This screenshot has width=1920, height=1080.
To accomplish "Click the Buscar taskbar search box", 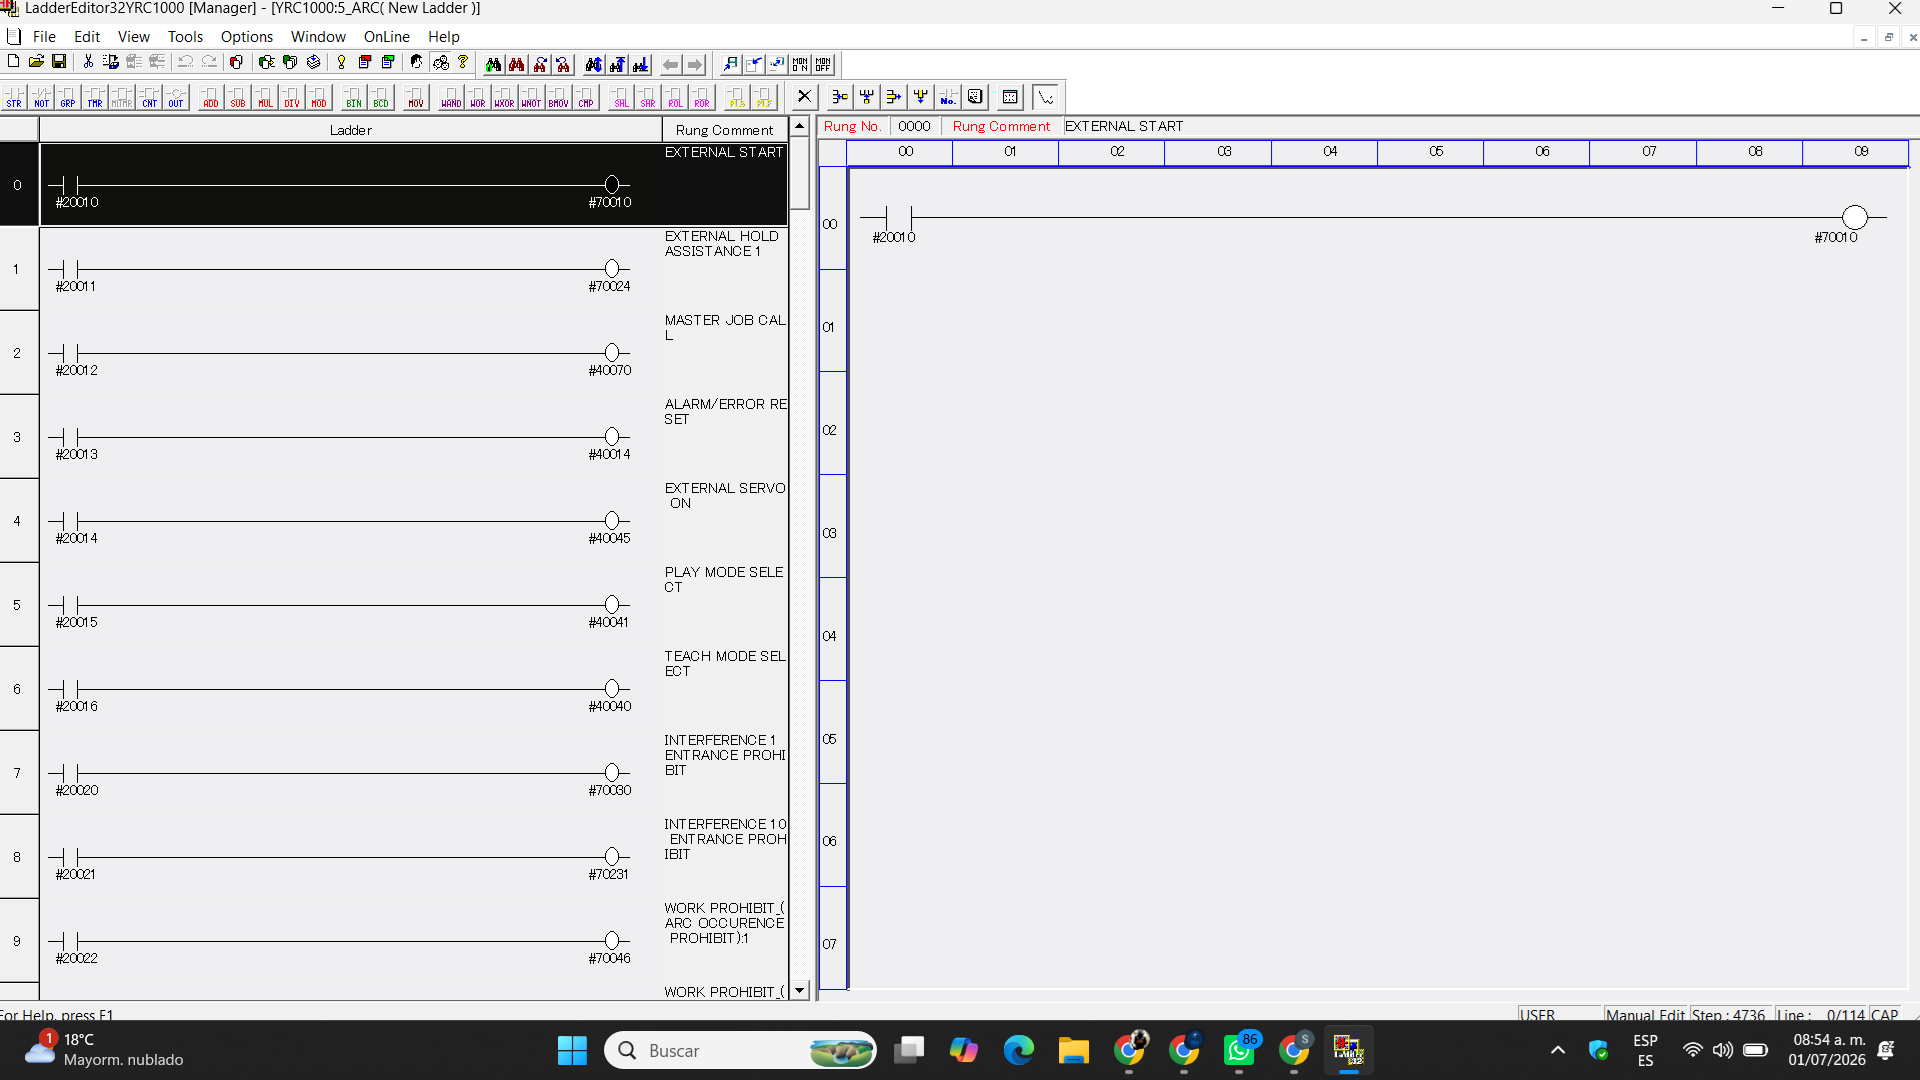I will tap(740, 1050).
